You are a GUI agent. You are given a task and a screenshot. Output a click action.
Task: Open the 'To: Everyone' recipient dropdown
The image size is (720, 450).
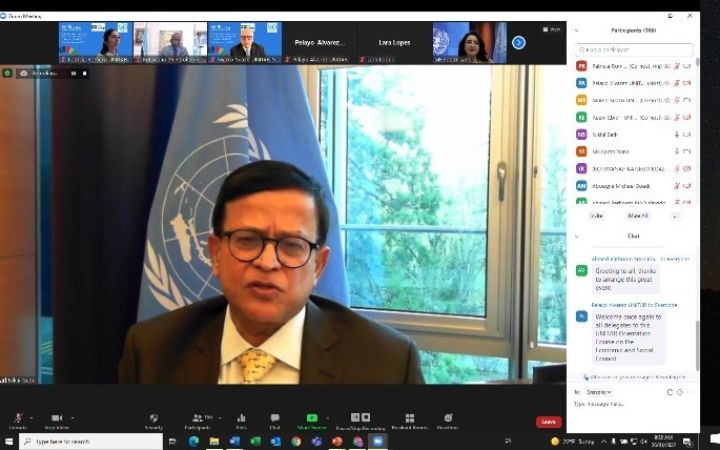(x=598, y=392)
